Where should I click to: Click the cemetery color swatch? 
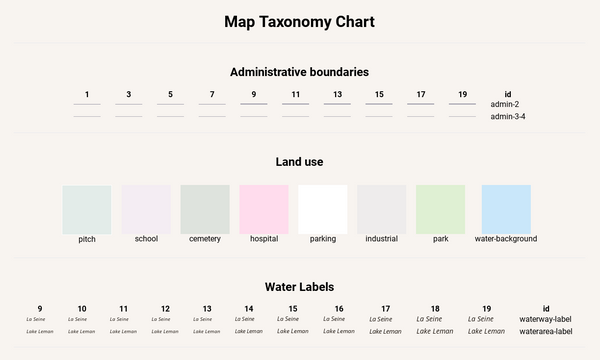[x=205, y=209]
